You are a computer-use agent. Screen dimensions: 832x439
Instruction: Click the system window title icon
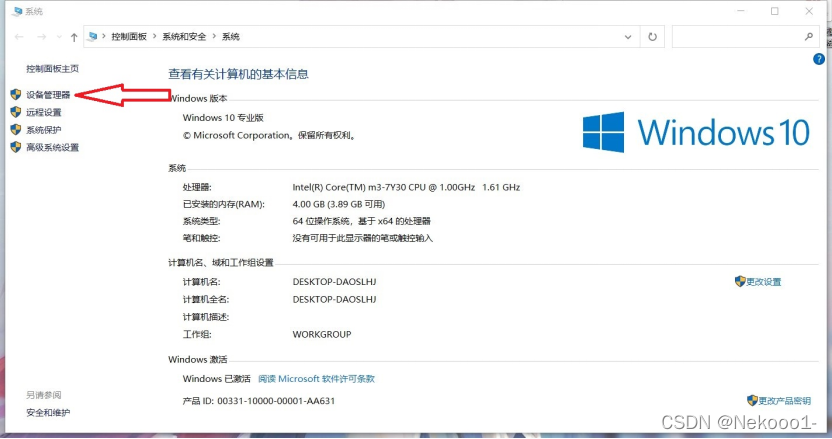point(16,11)
